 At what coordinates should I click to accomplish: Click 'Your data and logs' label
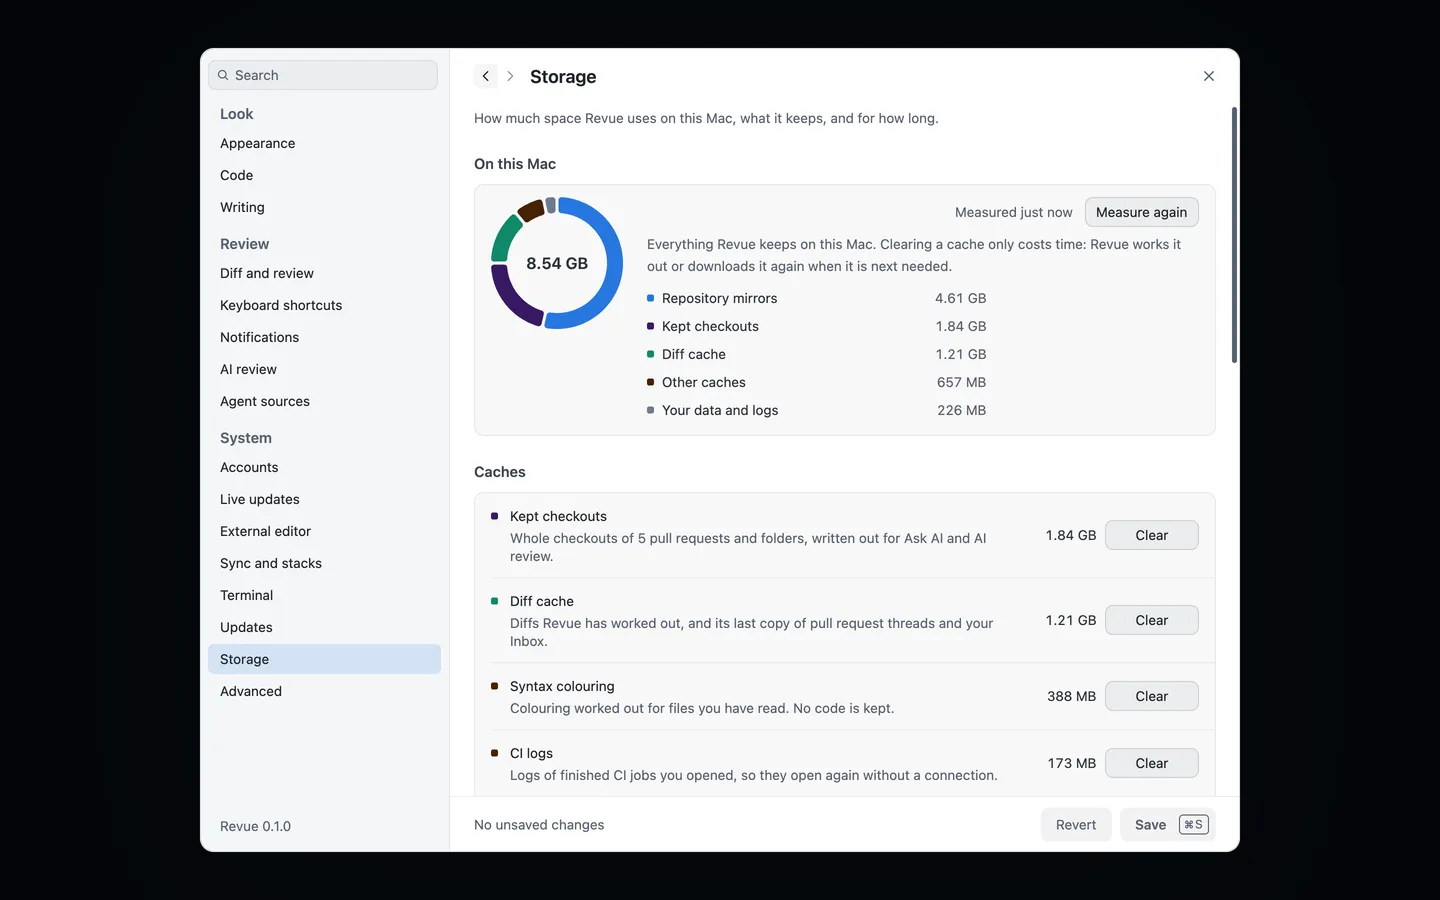pos(720,410)
